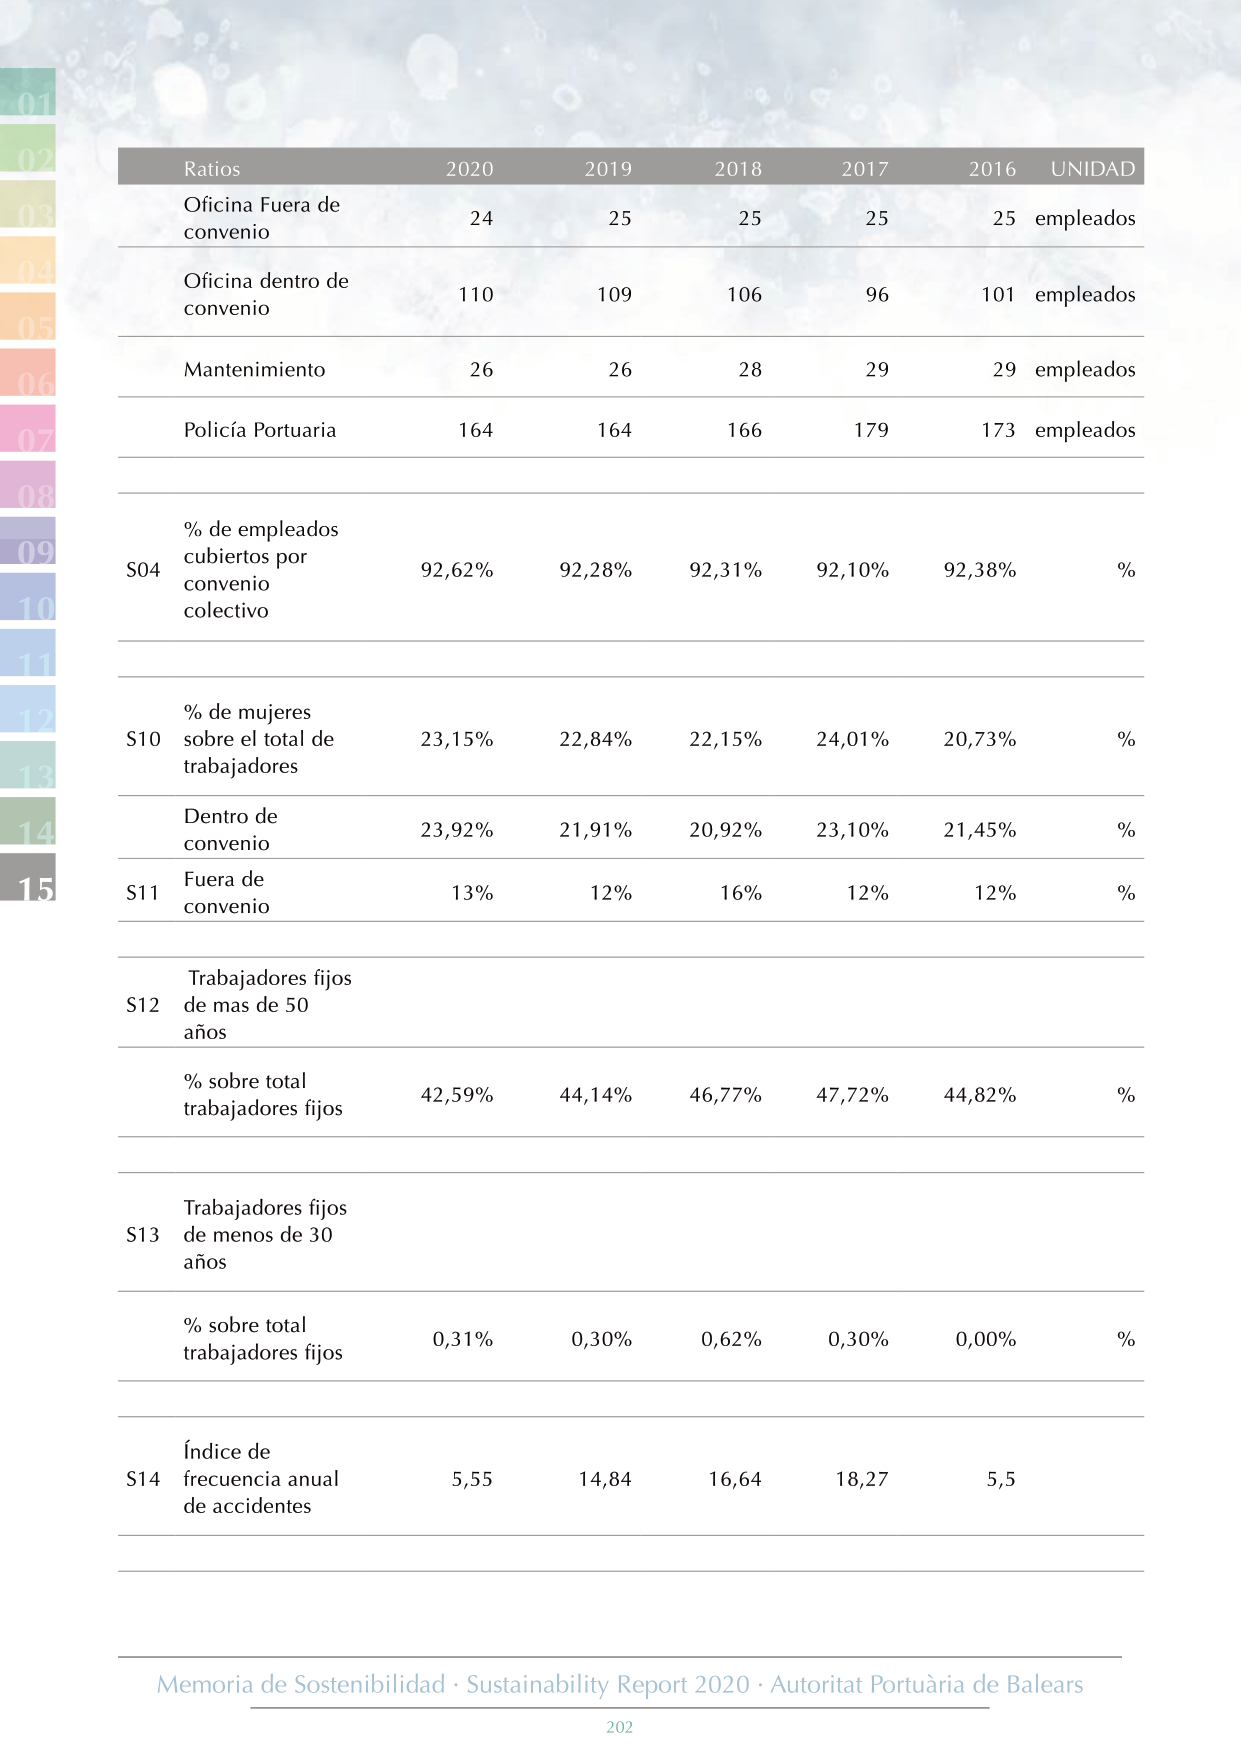This screenshot has height=1754, width=1241.
Task: Click page number 202
Action: click(x=620, y=1727)
